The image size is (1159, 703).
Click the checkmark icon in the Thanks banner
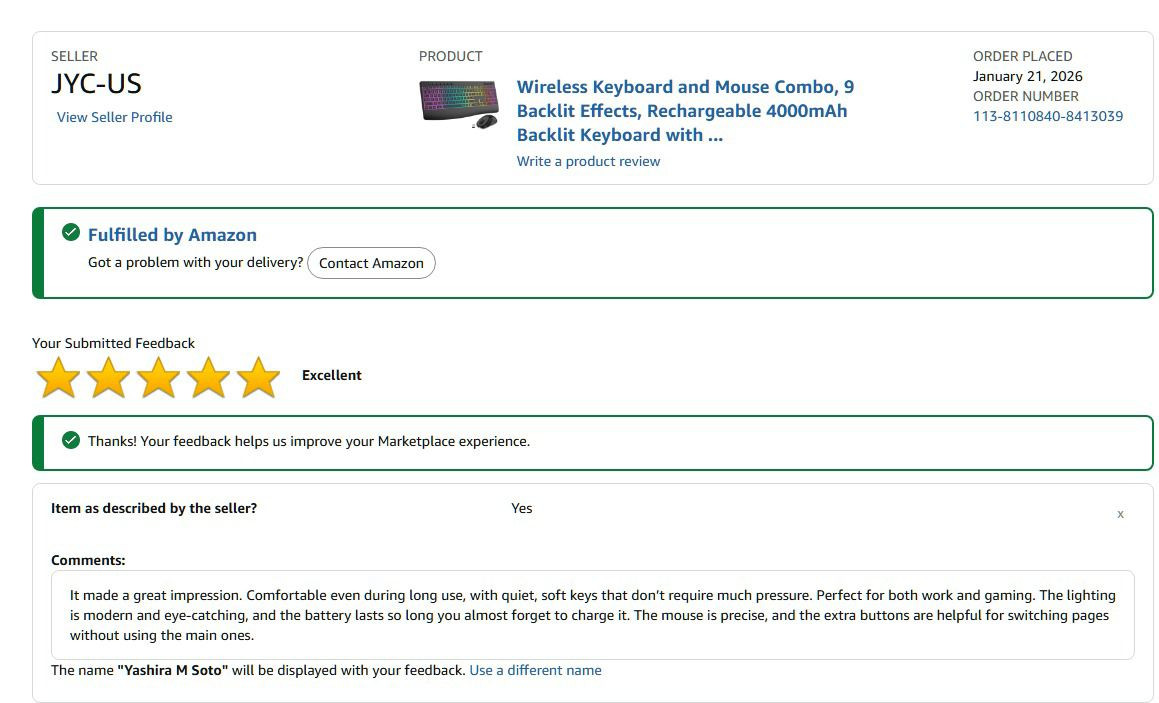click(71, 441)
